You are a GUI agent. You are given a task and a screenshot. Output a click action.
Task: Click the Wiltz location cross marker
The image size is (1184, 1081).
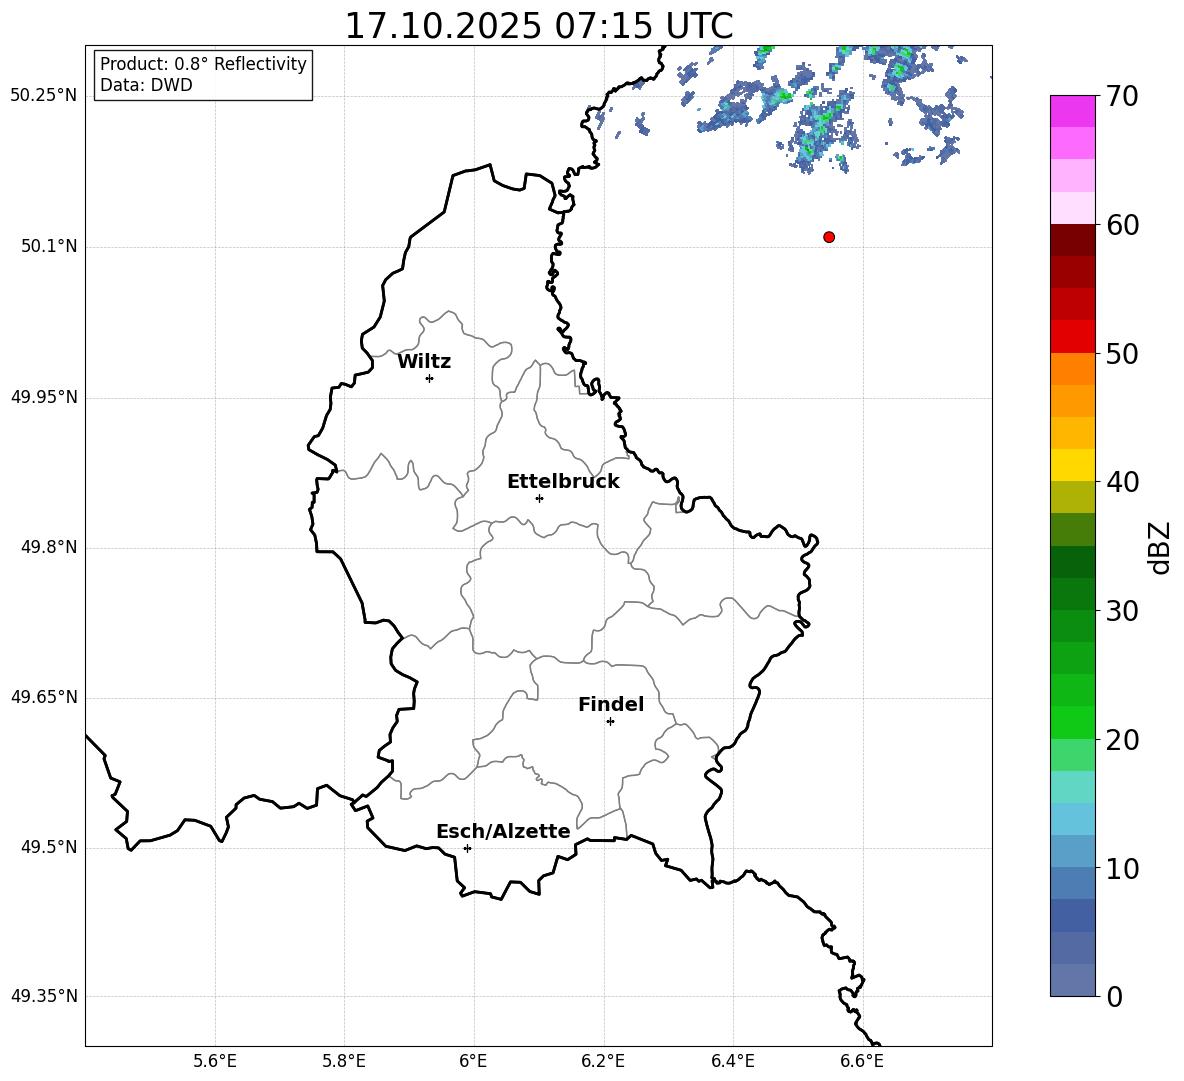[x=429, y=378]
